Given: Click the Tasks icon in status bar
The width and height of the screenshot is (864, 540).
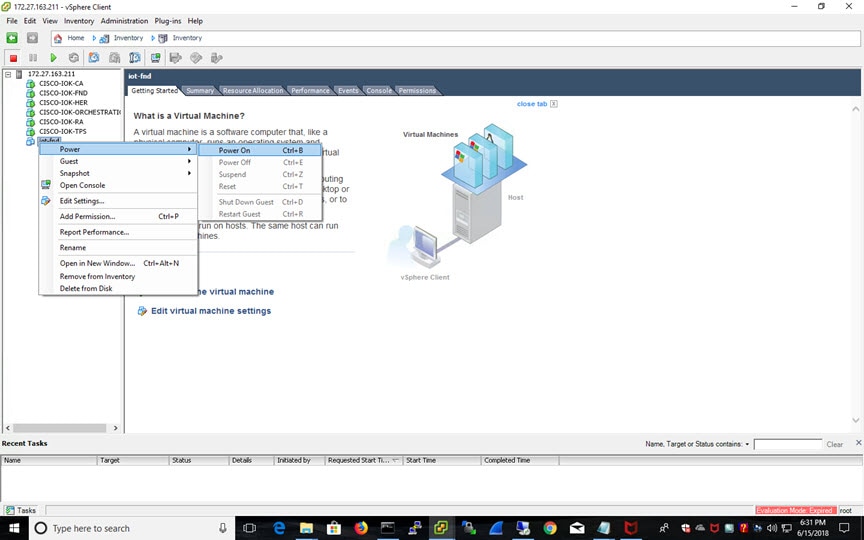Looking at the screenshot, I should [x=10, y=510].
